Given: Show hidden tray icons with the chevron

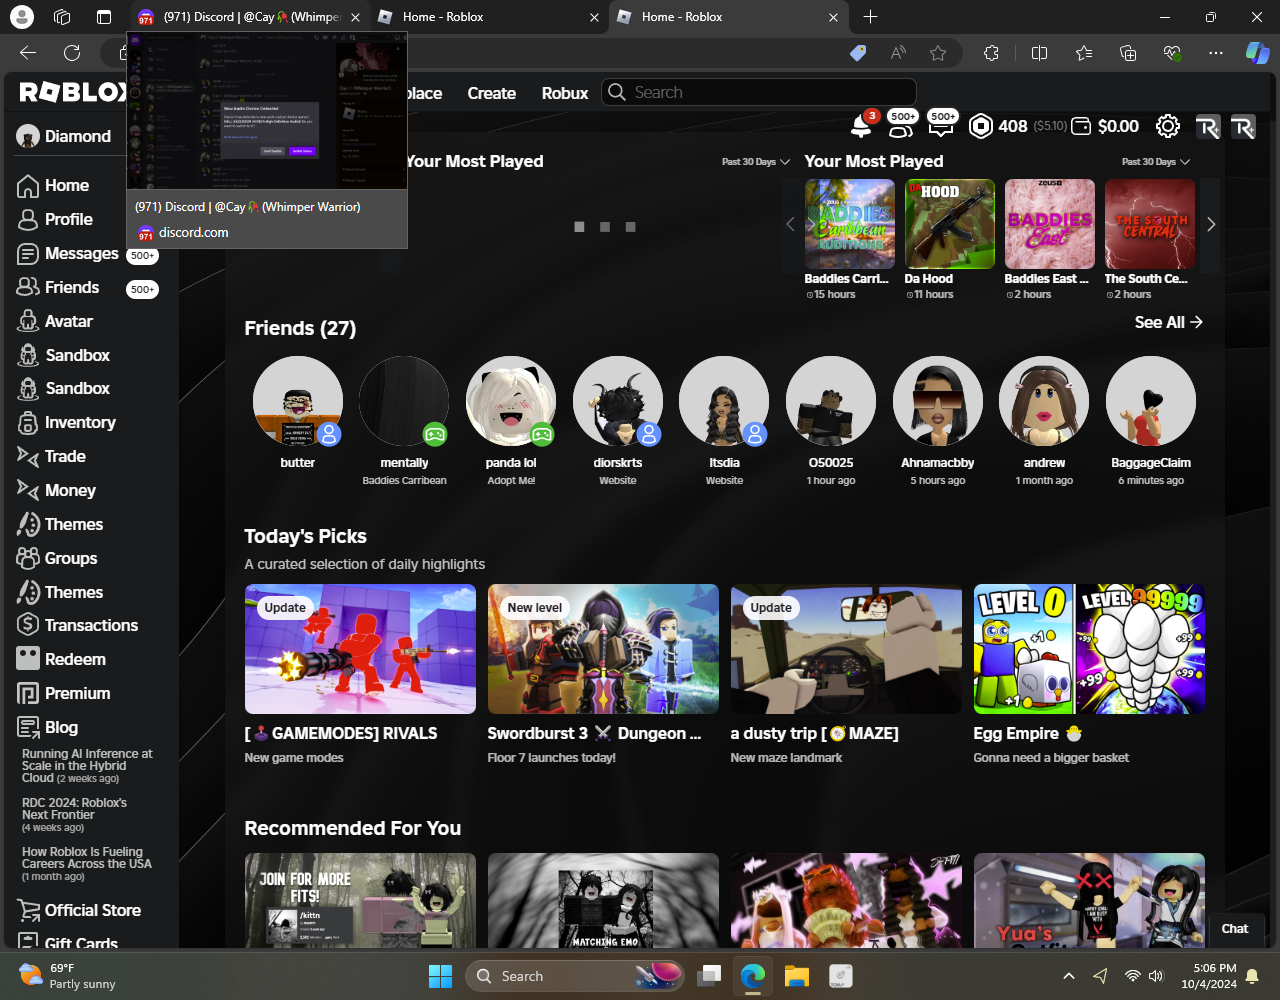Looking at the screenshot, I should point(1069,976).
